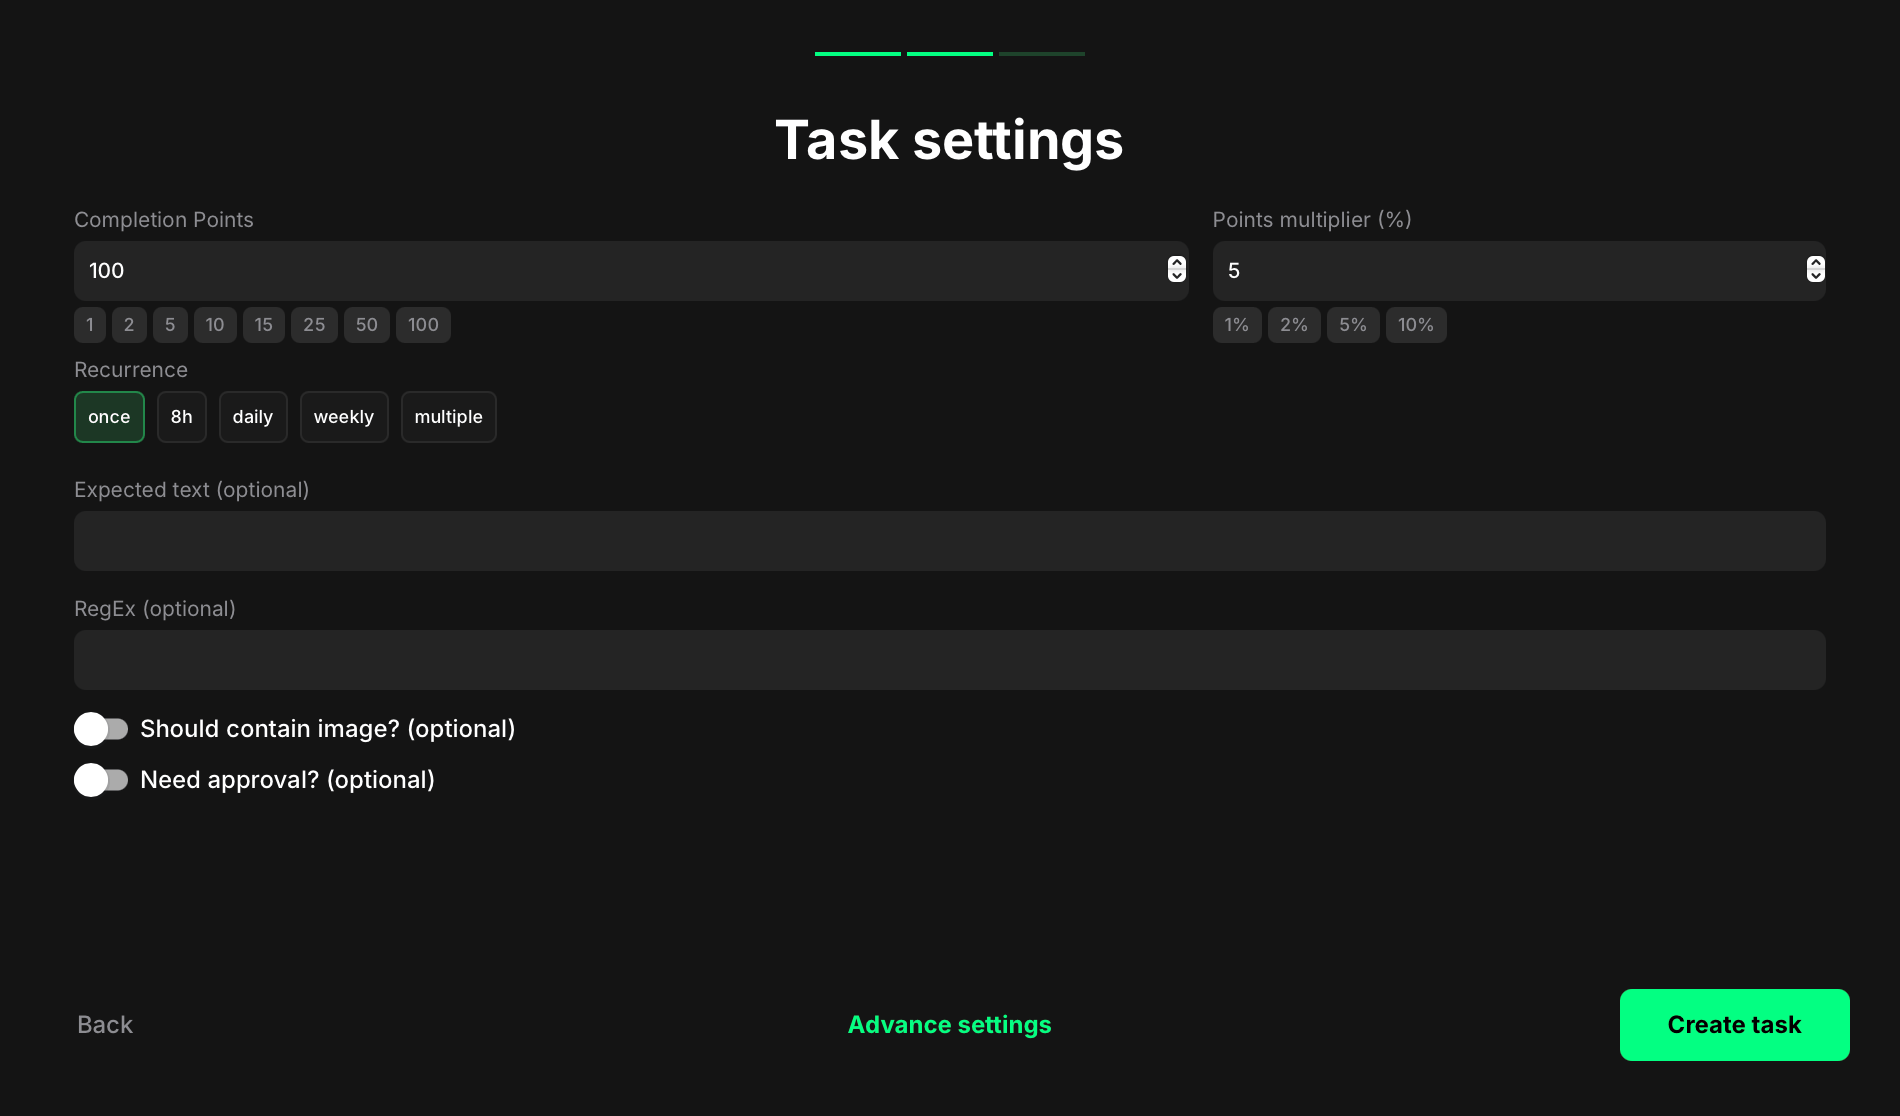Click the Create task button
Image resolution: width=1900 pixels, height=1116 pixels.
[x=1735, y=1025]
